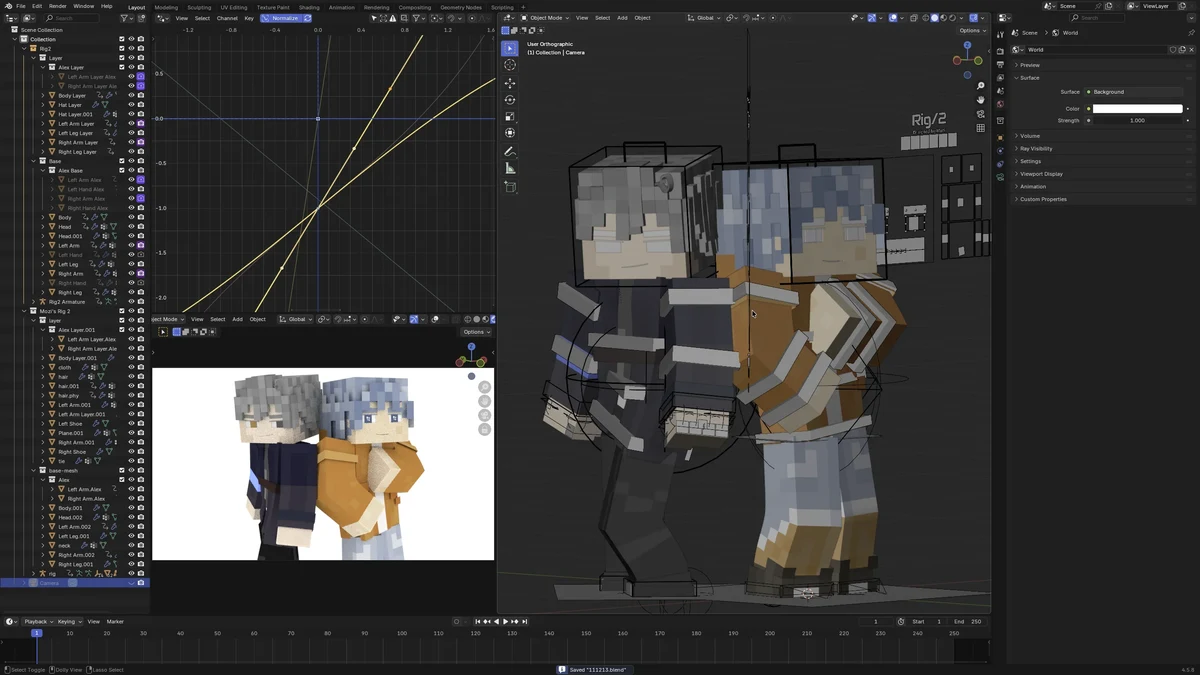This screenshot has width=1200, height=675.
Task: Adjust the Strength 1.000 slider field
Action: tap(1137, 120)
